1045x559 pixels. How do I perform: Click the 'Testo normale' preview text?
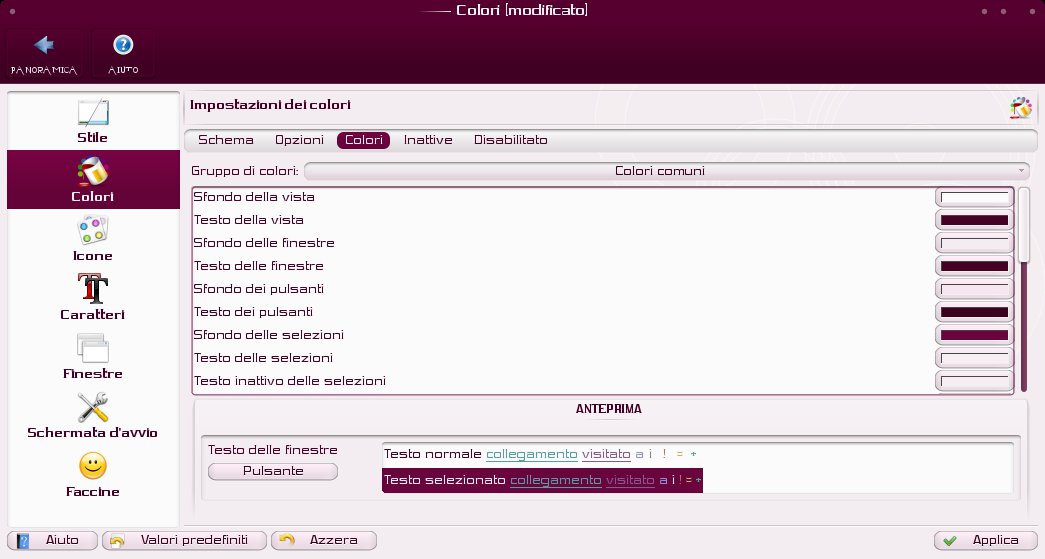433,454
